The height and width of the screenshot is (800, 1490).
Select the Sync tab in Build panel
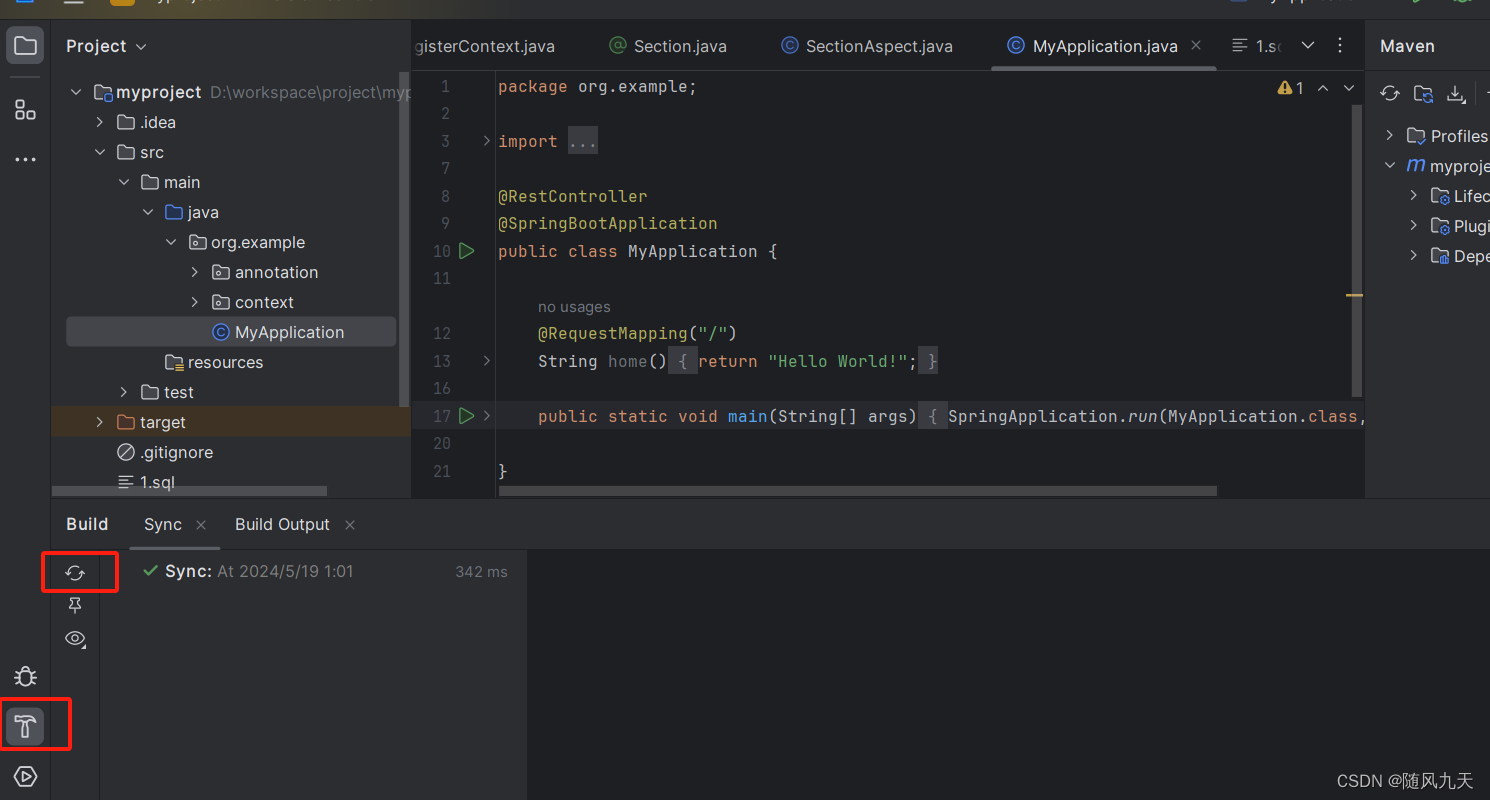(163, 525)
